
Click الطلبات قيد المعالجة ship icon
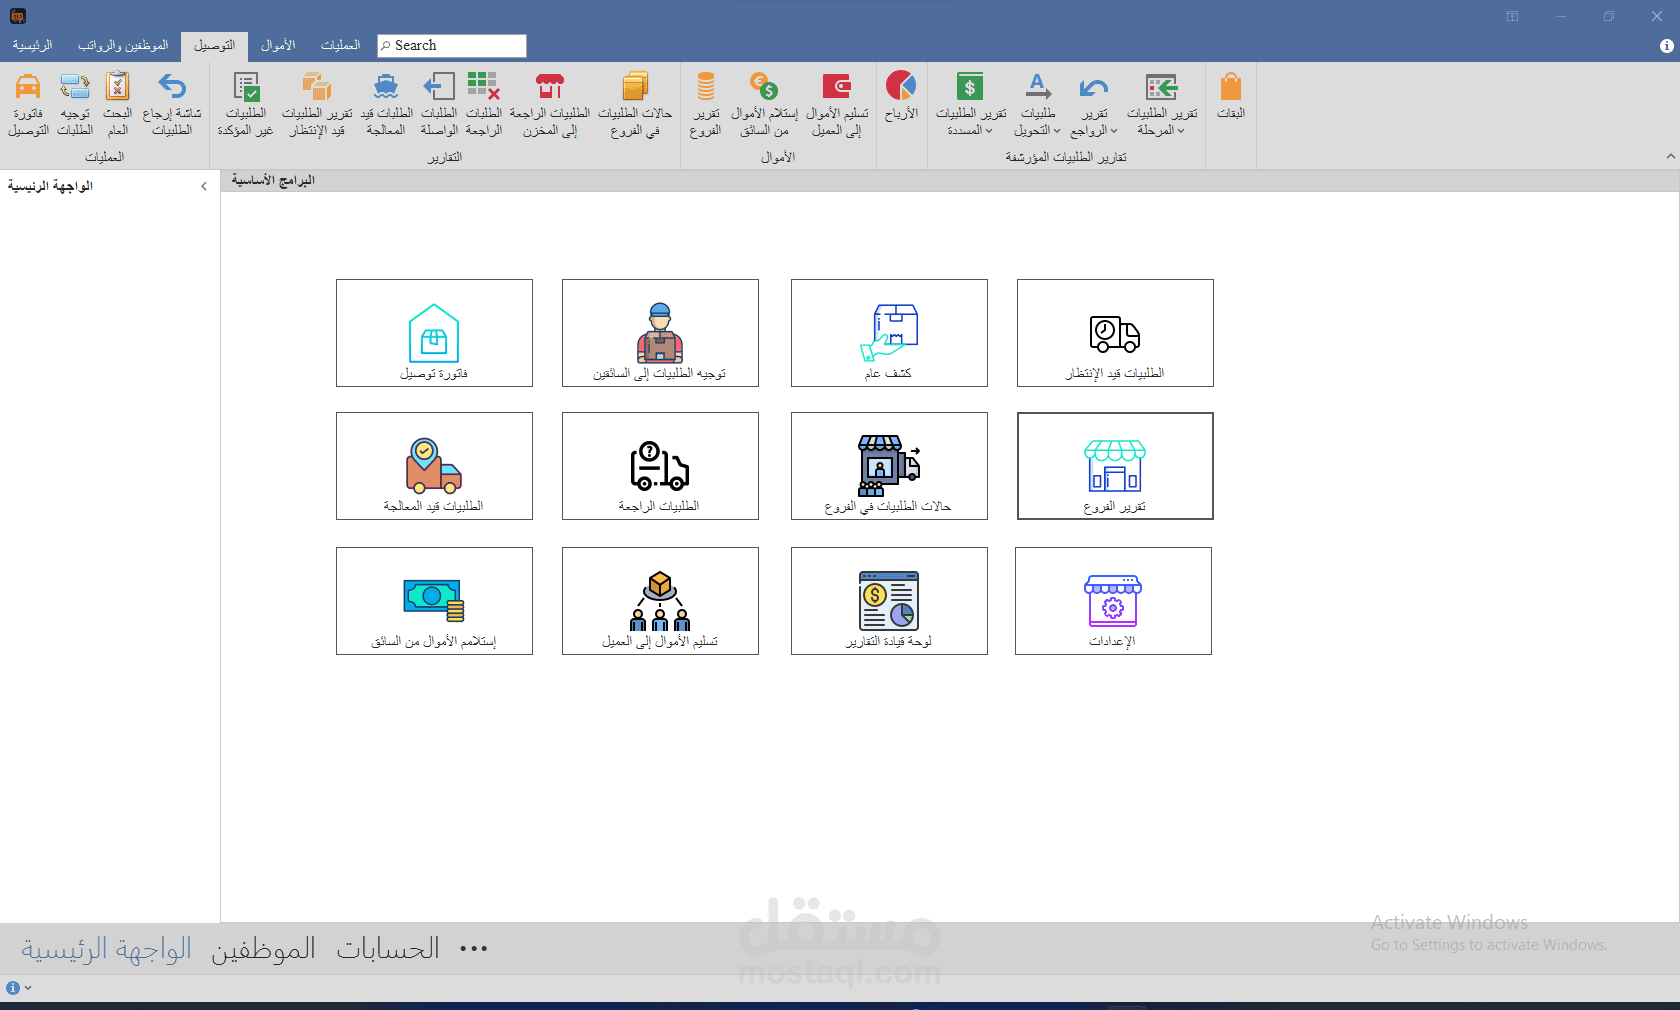[386, 86]
